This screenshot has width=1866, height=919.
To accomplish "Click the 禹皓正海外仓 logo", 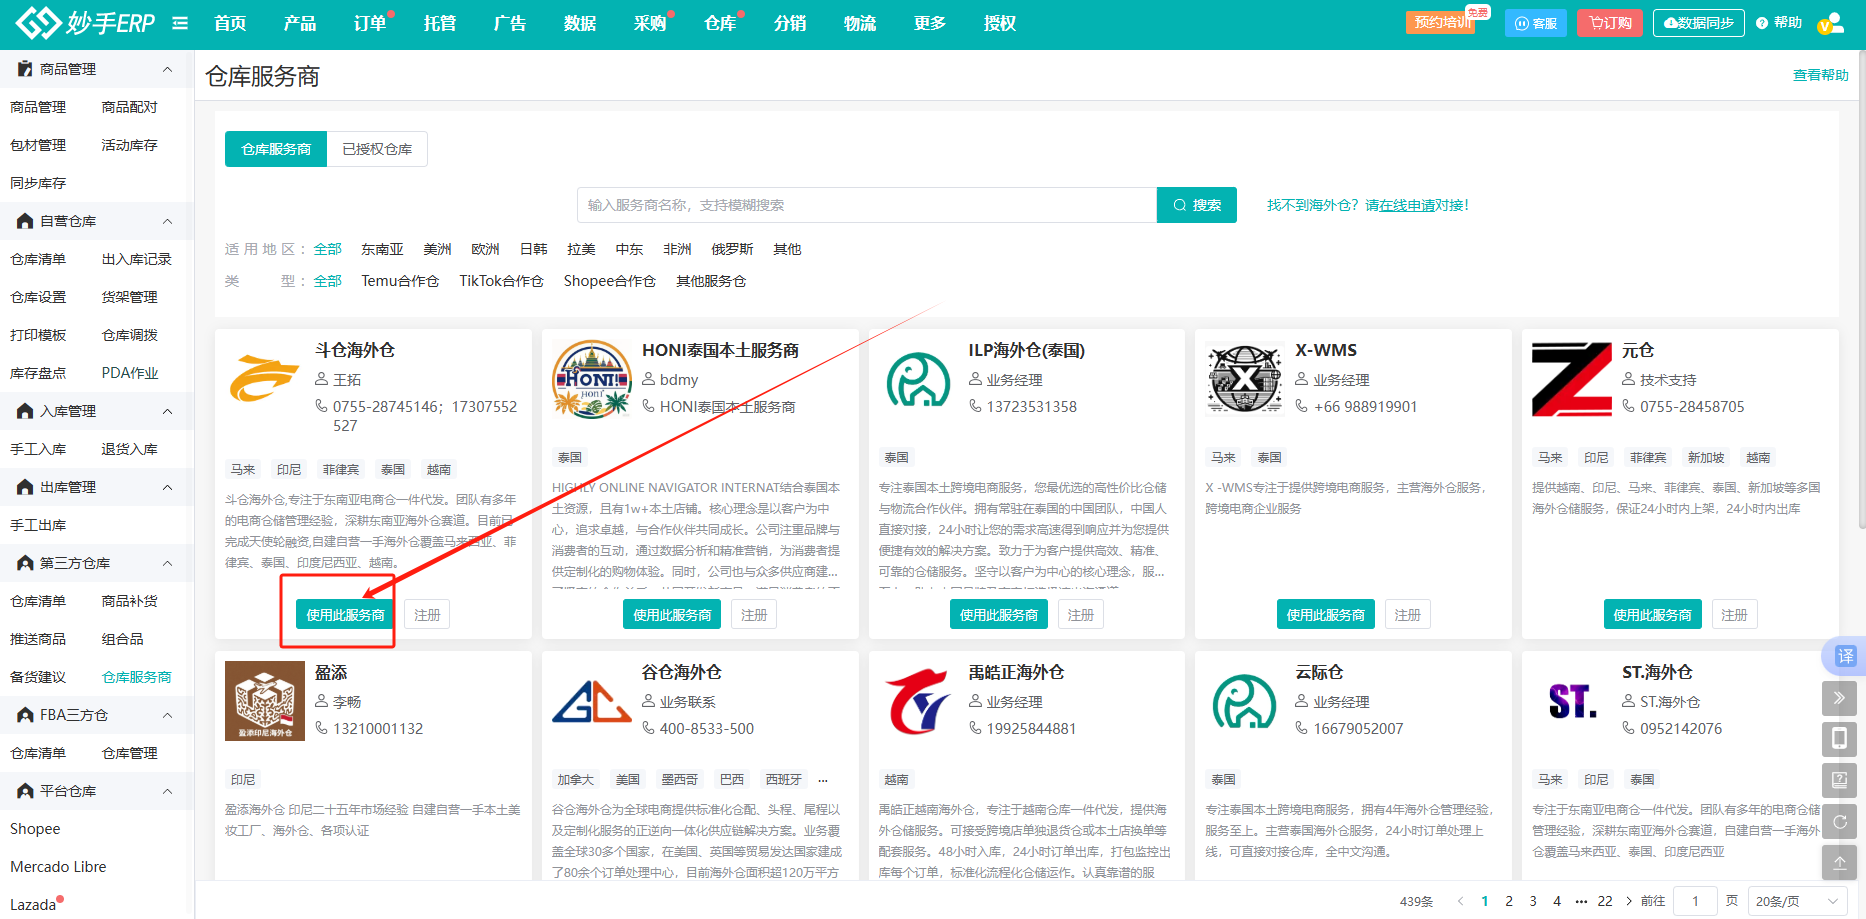I will pos(918,701).
